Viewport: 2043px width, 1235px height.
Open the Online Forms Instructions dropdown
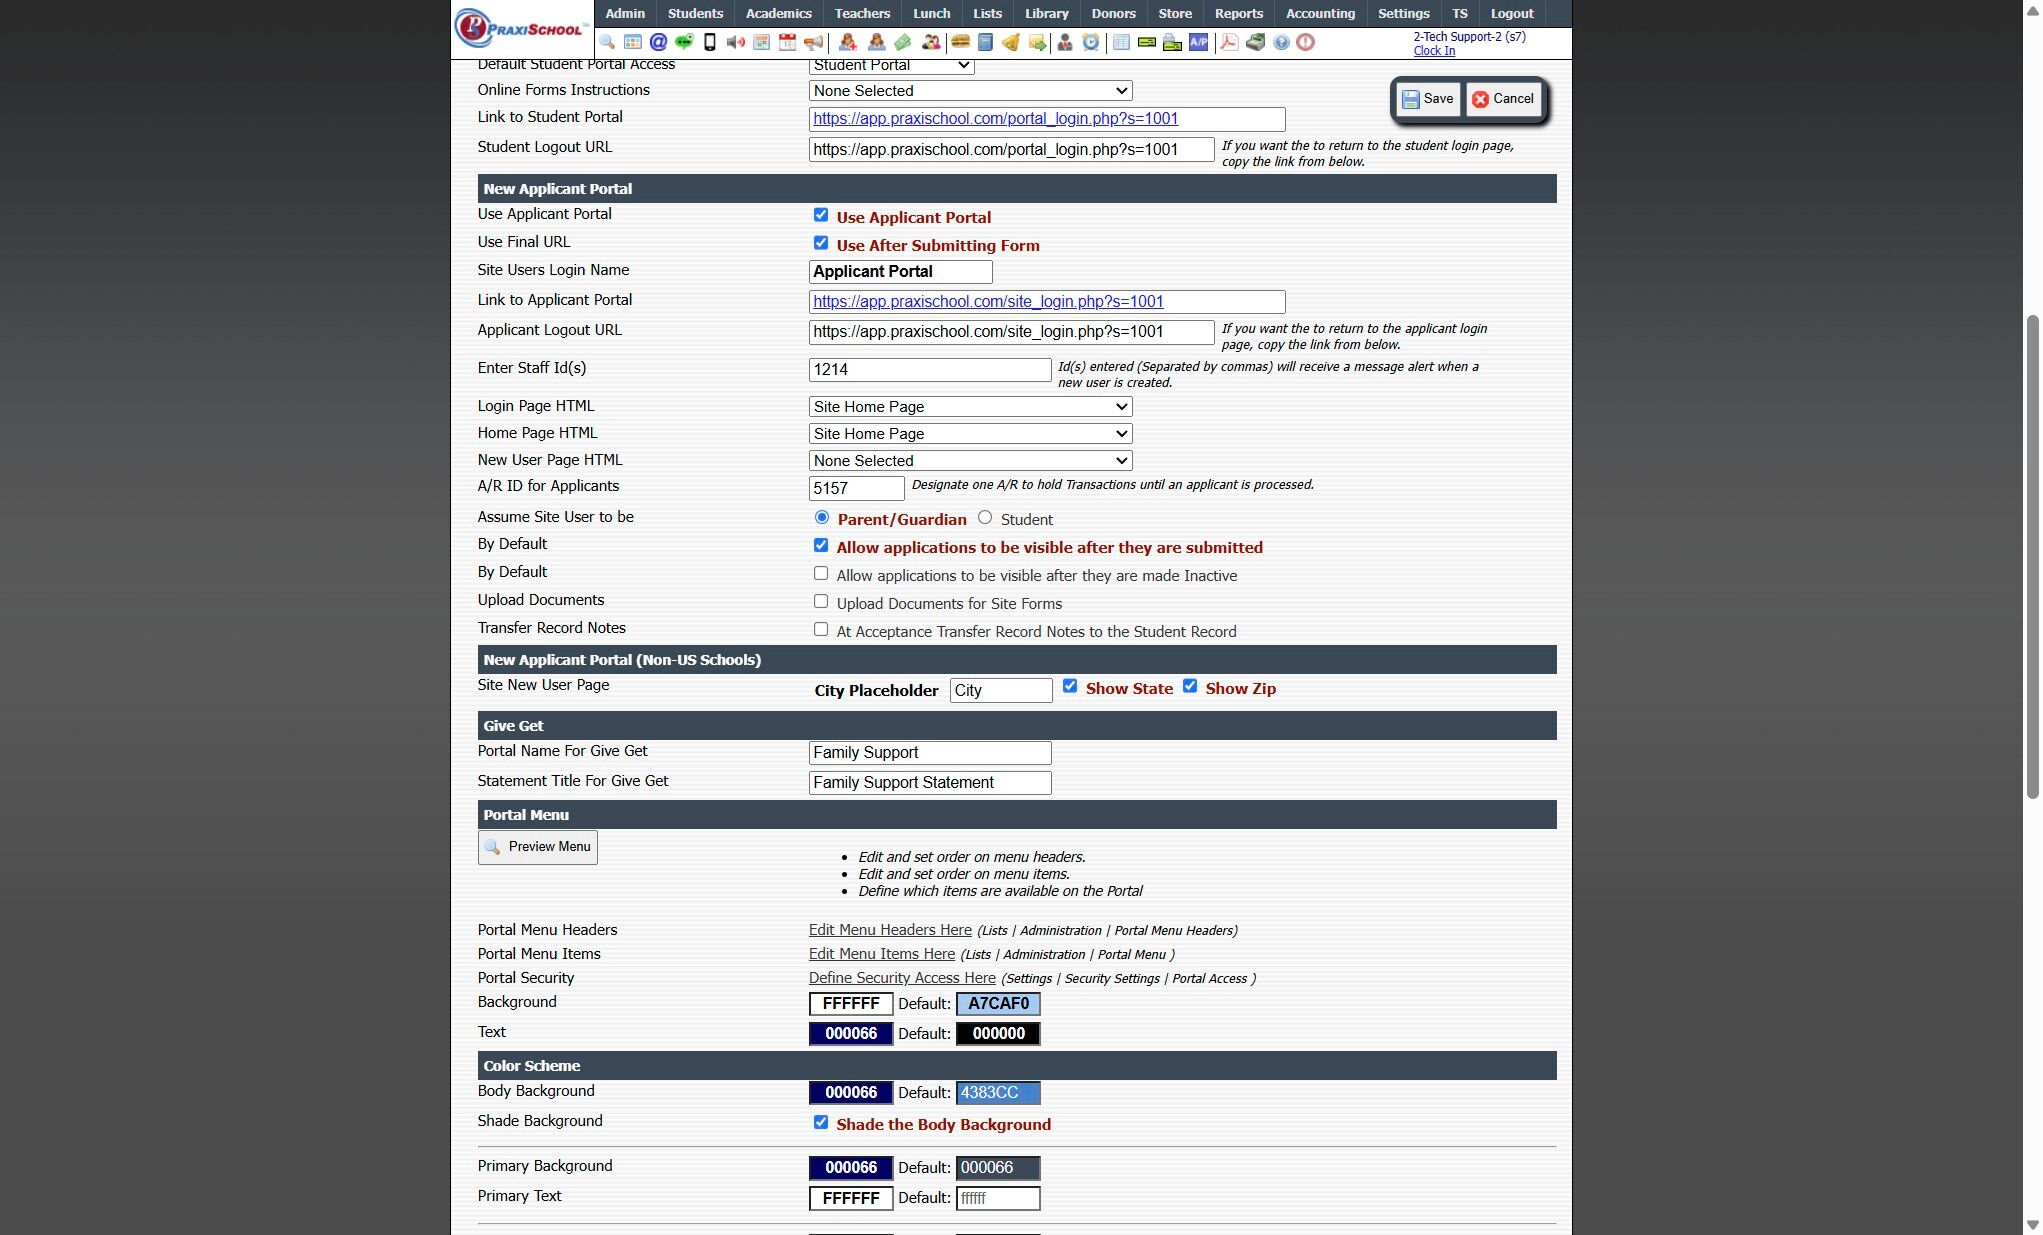point(970,91)
